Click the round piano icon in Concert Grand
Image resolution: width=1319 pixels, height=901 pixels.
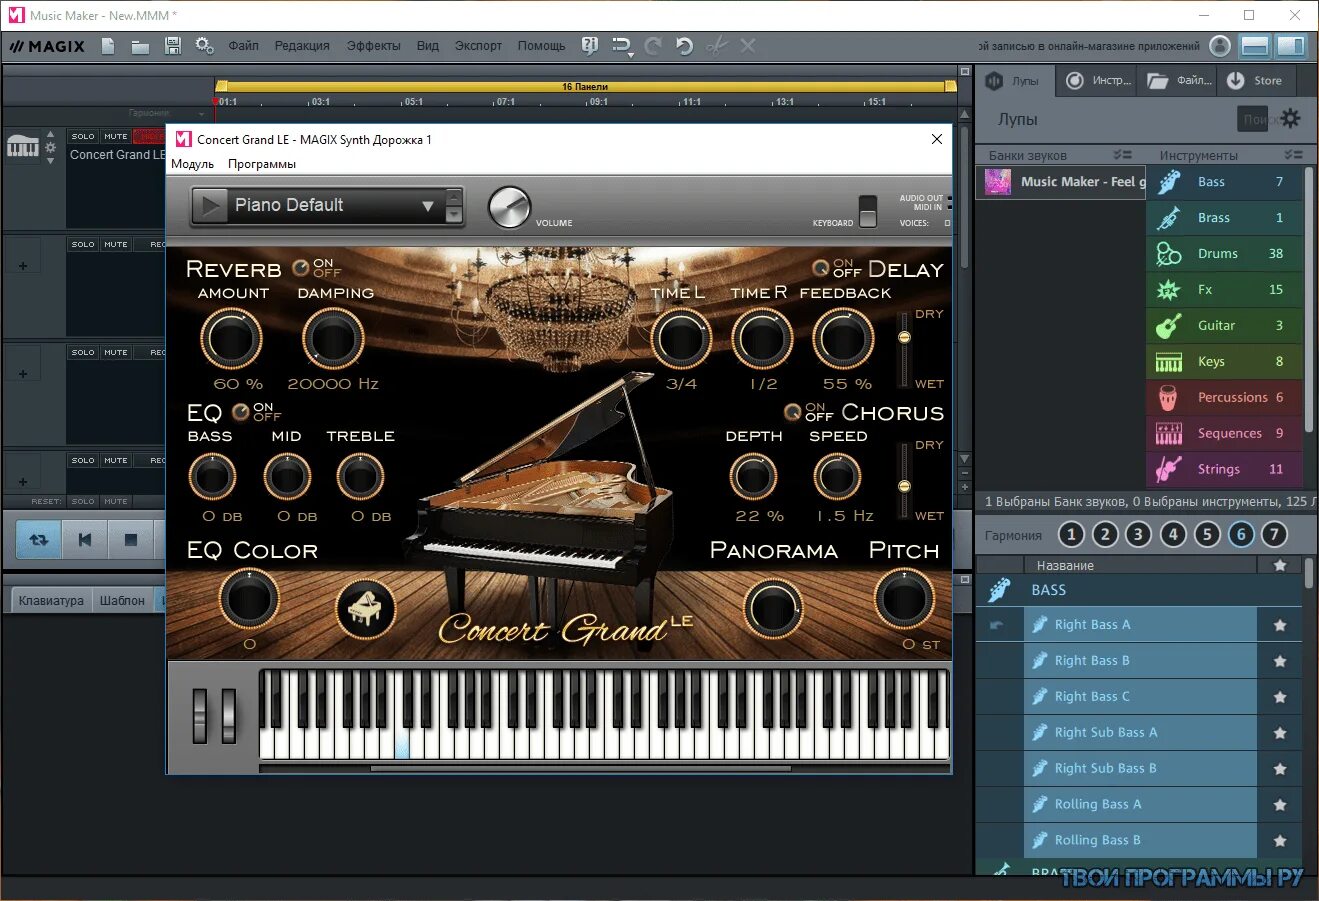(x=365, y=609)
